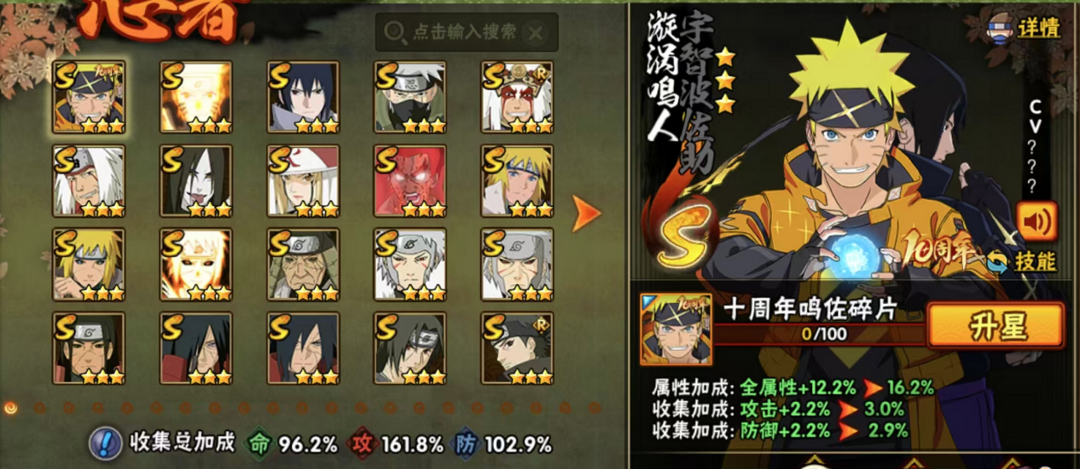Select the dark-haired Sasuke ninja portrait
This screenshot has height=469, width=1080.
(x=303, y=96)
